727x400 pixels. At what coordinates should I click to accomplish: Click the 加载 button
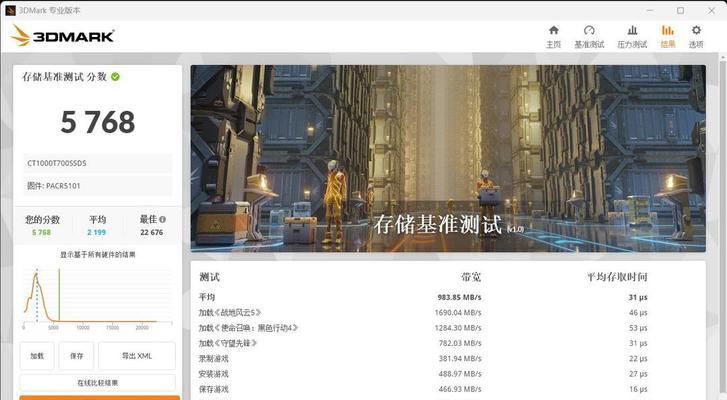pyautogui.click(x=37, y=356)
